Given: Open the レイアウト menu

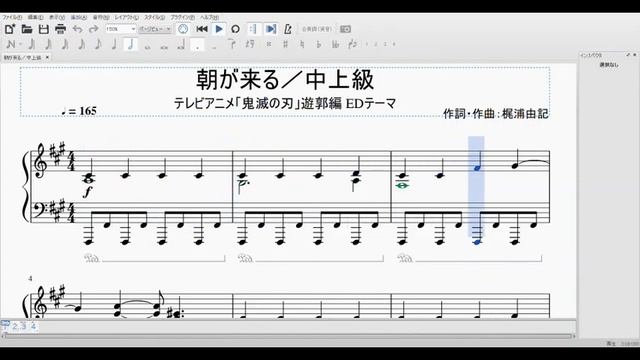Looking at the screenshot, I should point(126,18).
